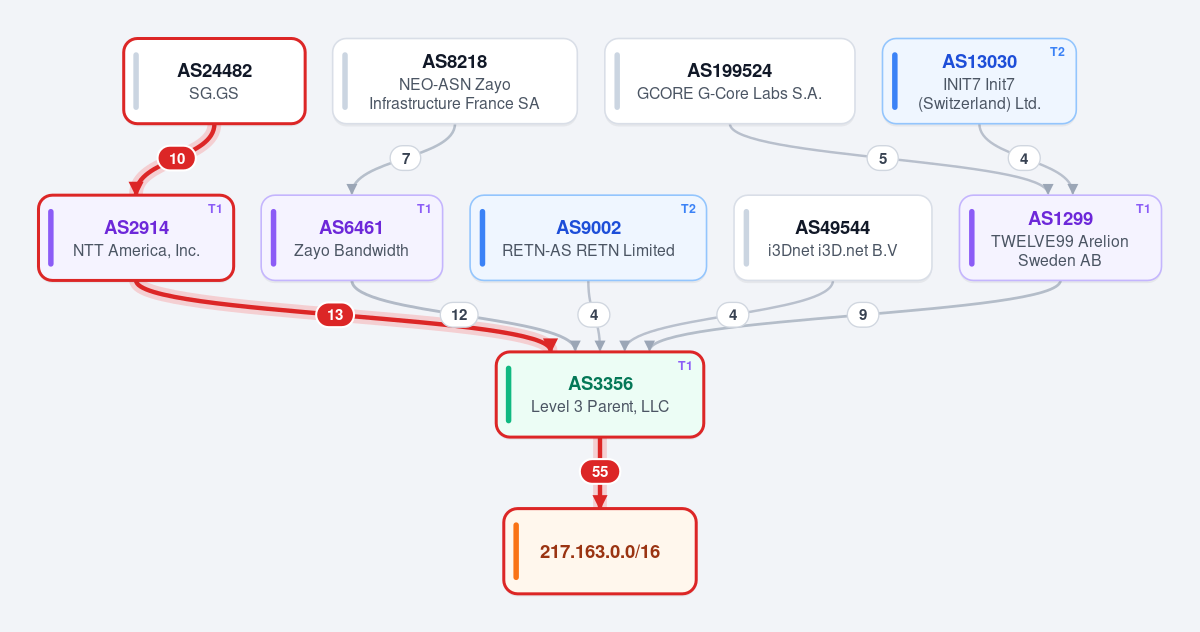Click the red edge label 10
Screen dimensions: 1200x632
(177, 158)
